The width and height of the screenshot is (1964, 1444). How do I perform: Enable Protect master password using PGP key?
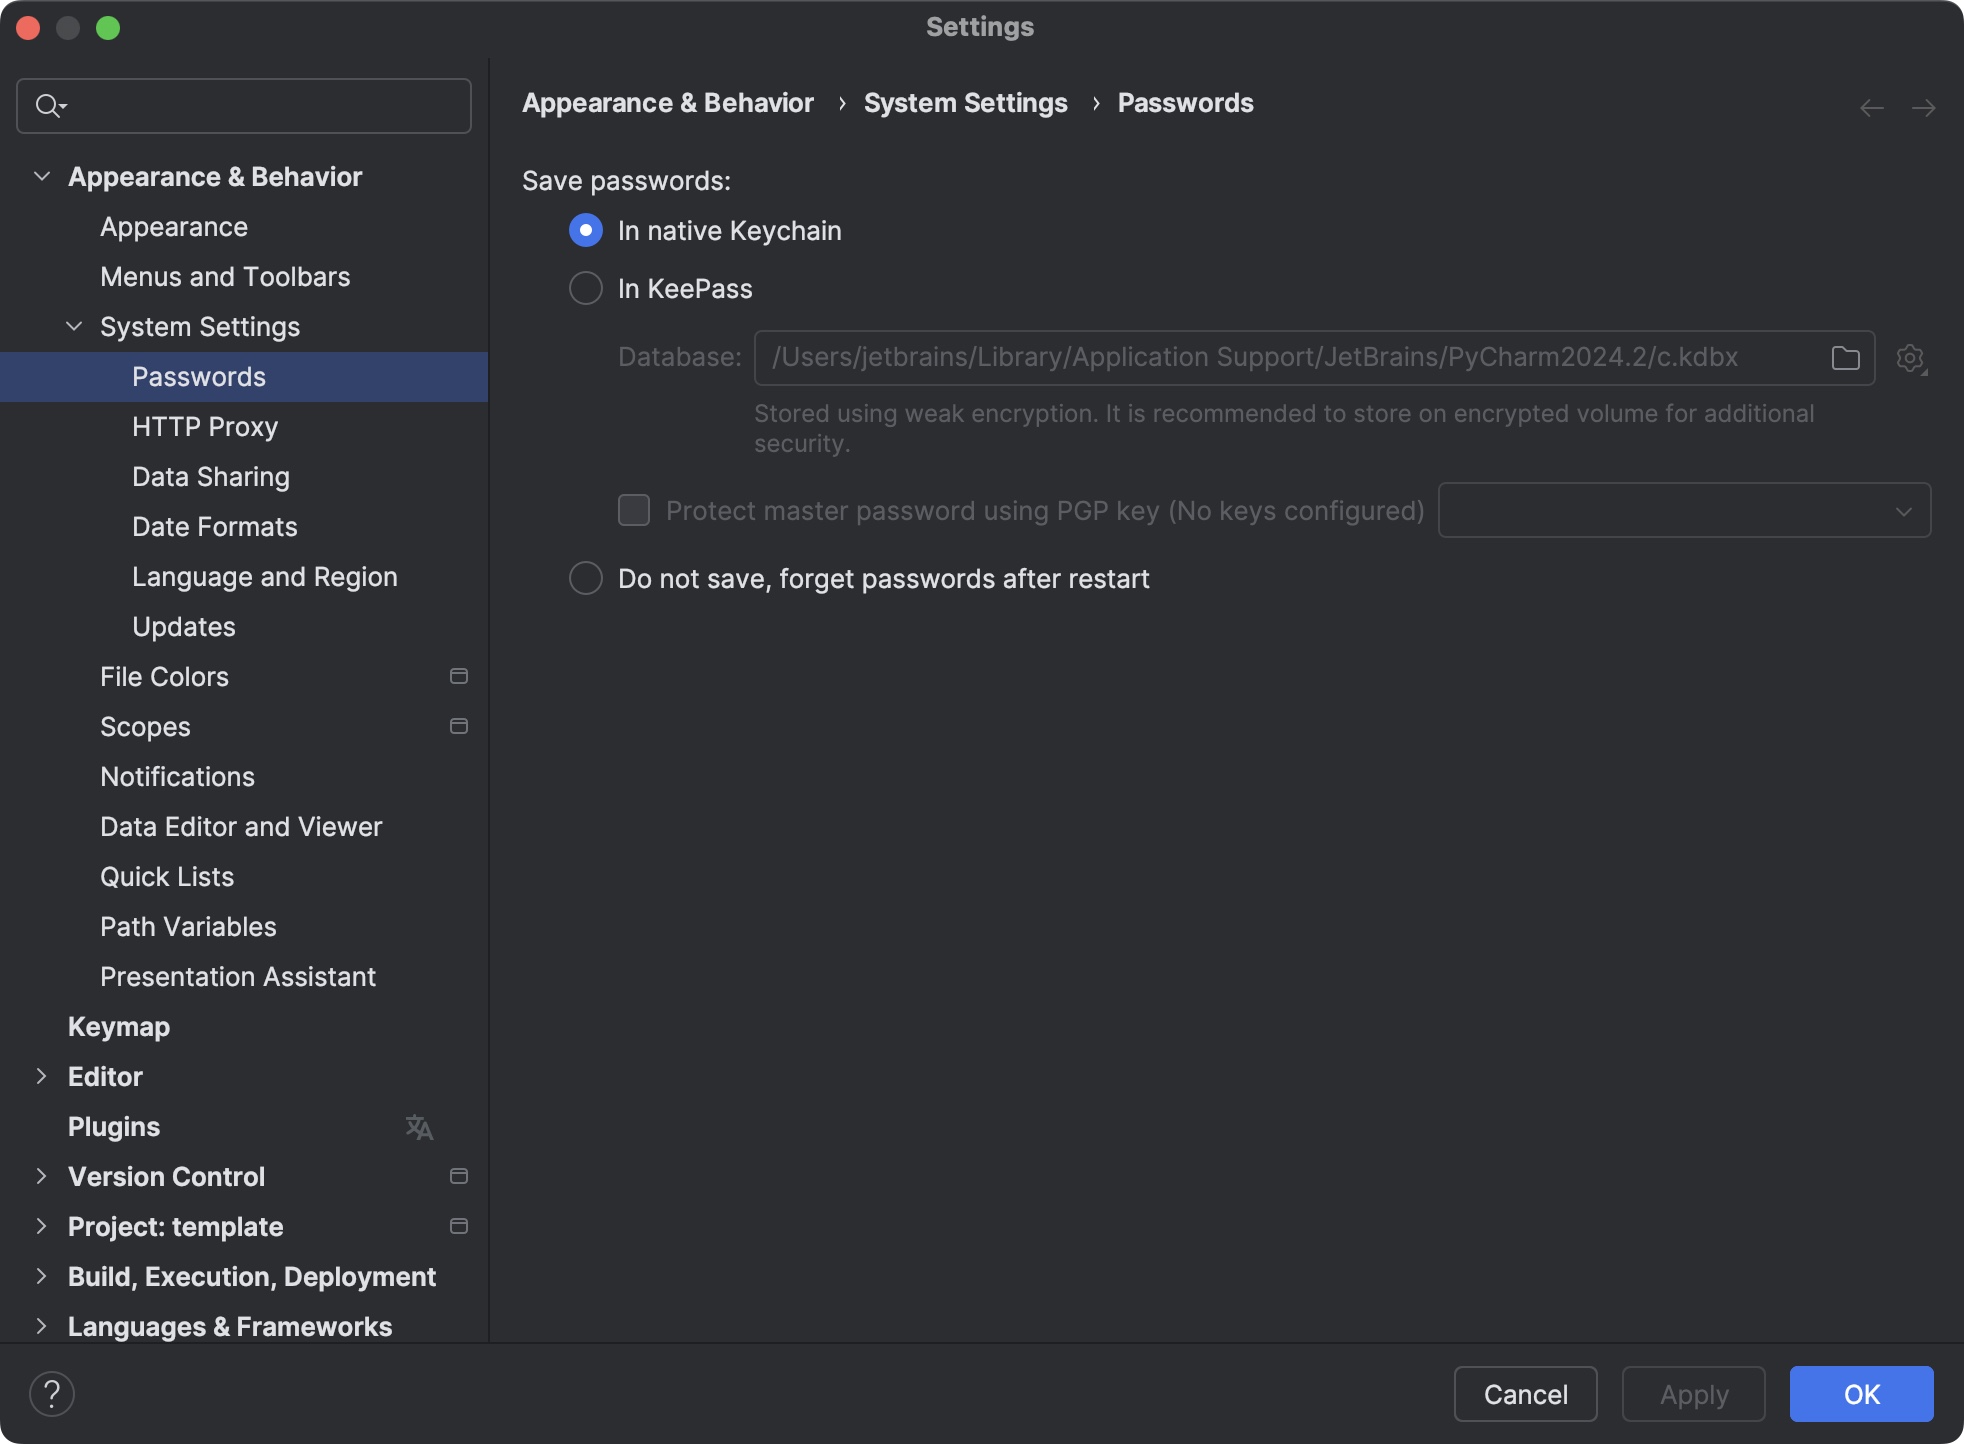[632, 510]
